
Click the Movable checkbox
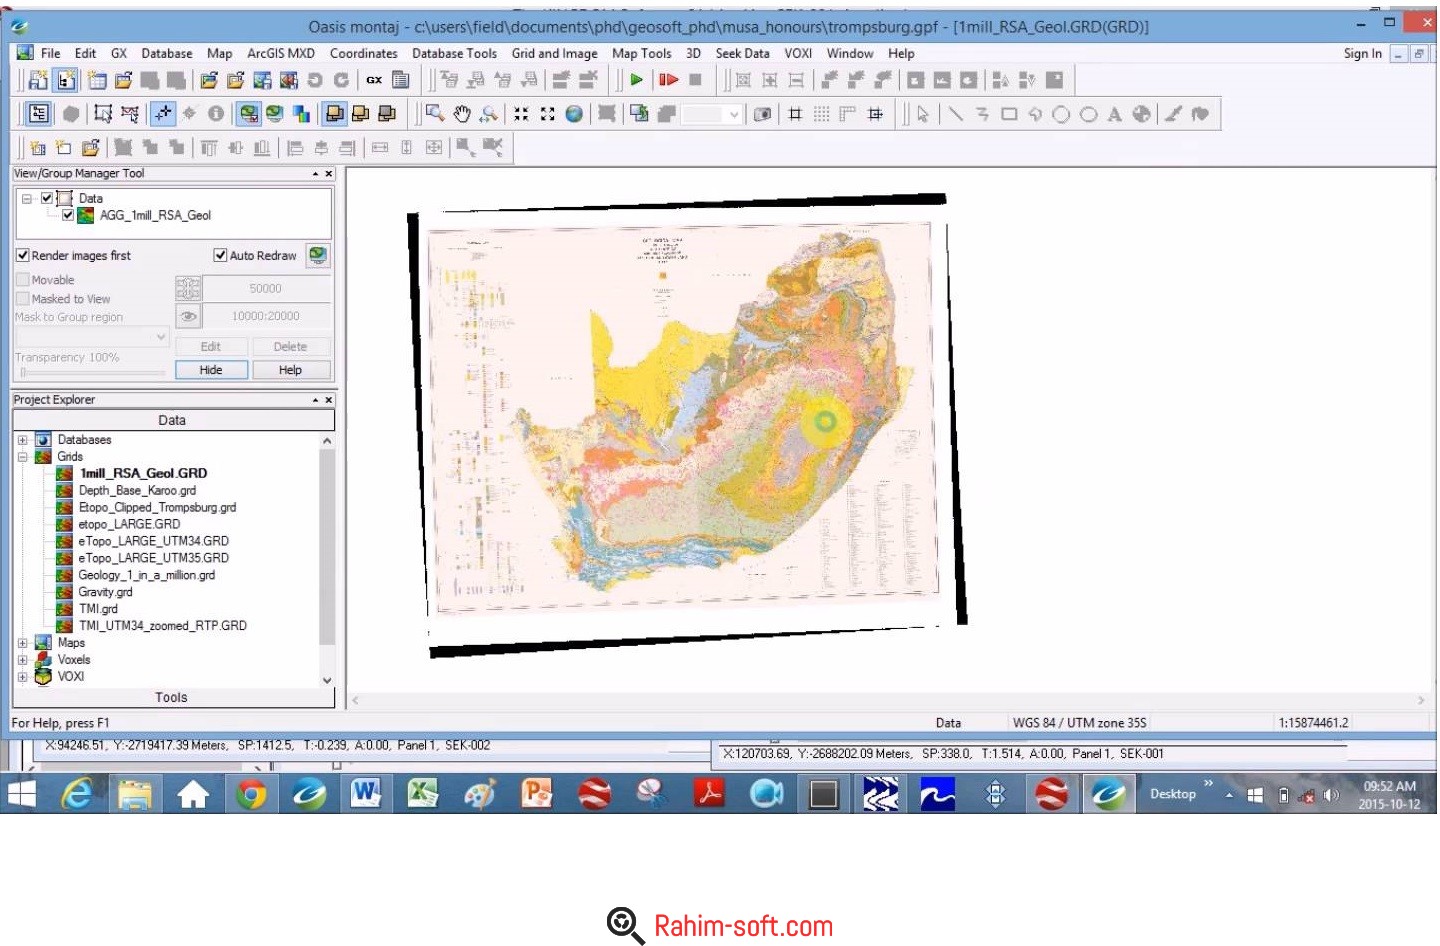pos(22,280)
